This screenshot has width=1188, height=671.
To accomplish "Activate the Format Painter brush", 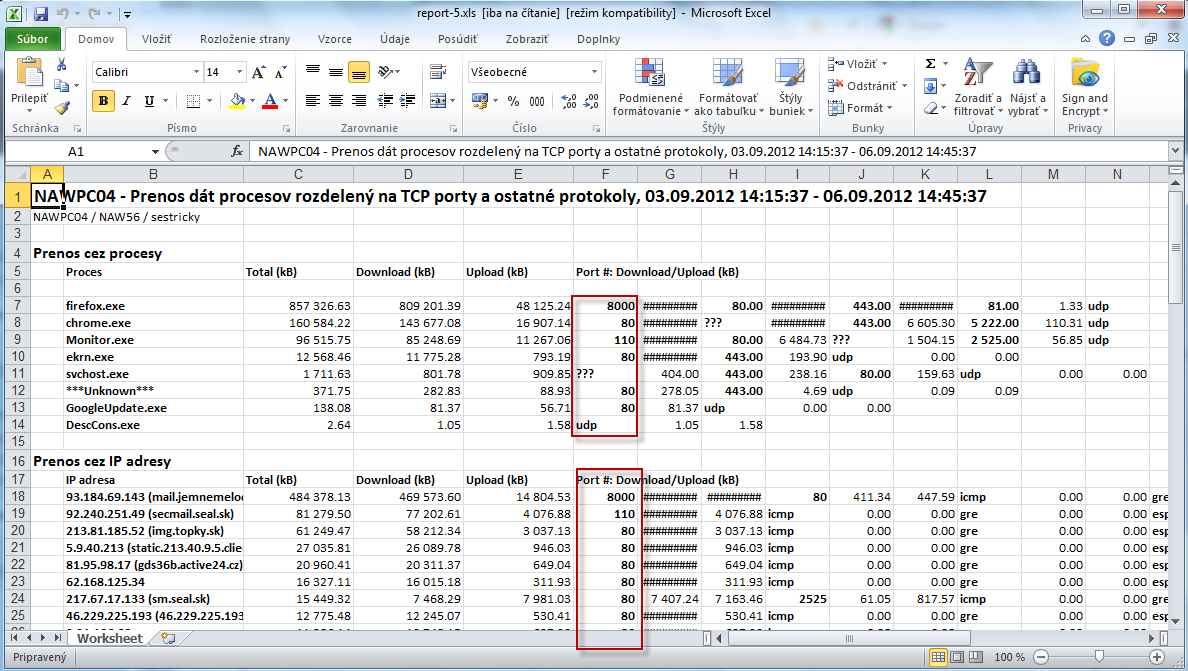I will (x=62, y=108).
